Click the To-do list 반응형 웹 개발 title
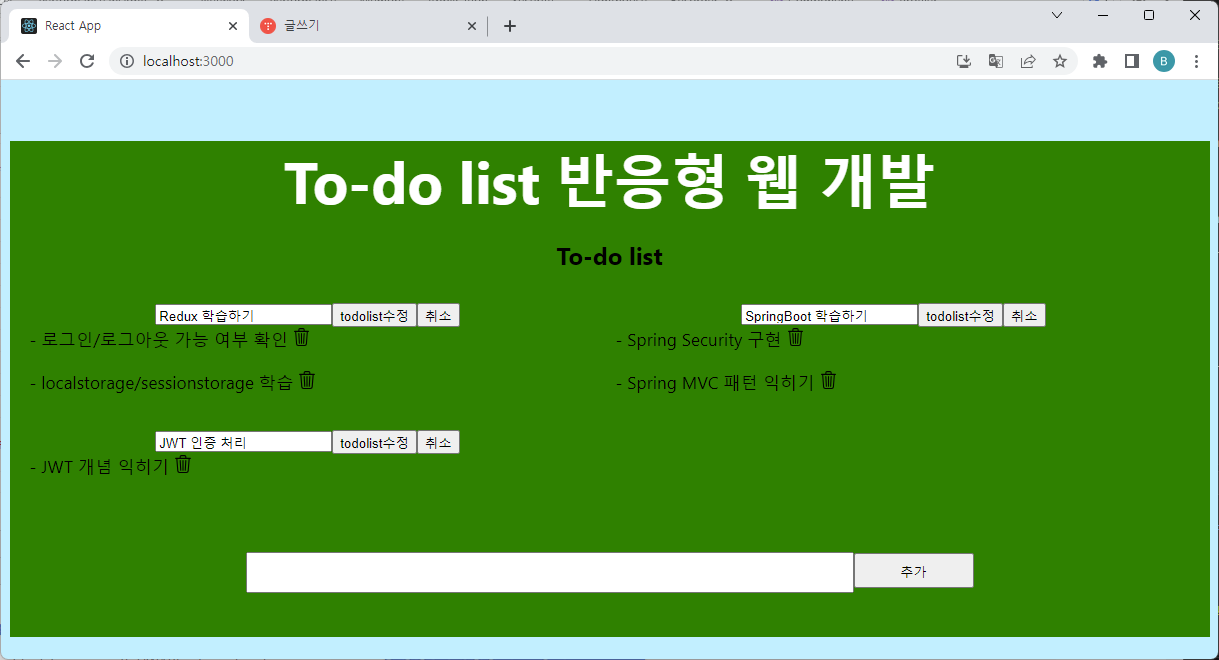Viewport: 1219px width, 660px height. click(x=608, y=182)
